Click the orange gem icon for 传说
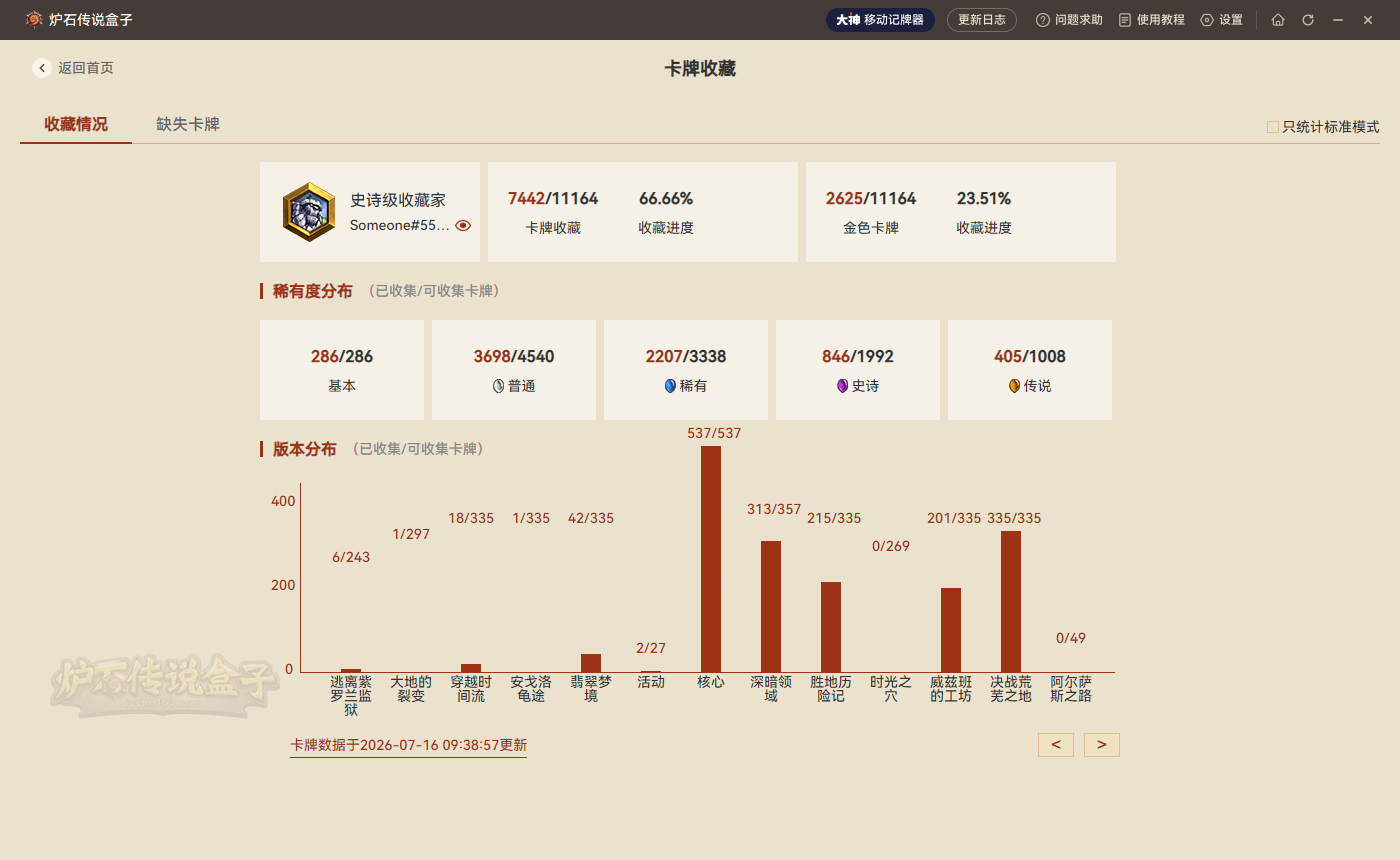Viewport: 1400px width, 860px height. click(x=1014, y=386)
